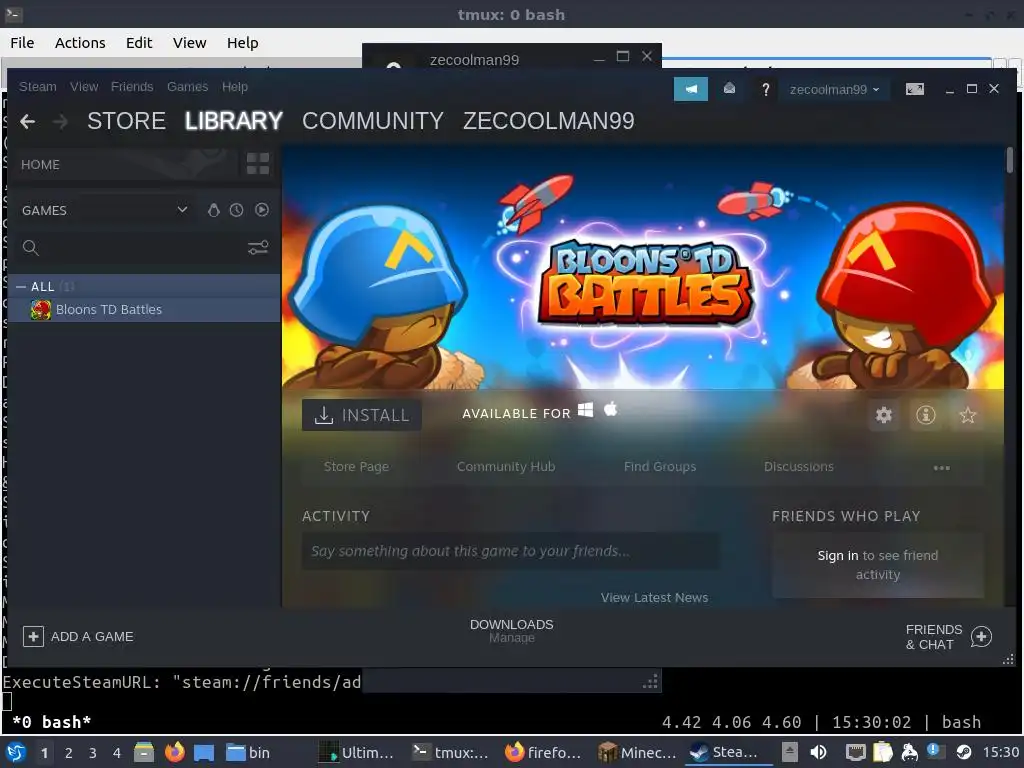
Task: Go to the STORE tab
Action: coord(126,121)
